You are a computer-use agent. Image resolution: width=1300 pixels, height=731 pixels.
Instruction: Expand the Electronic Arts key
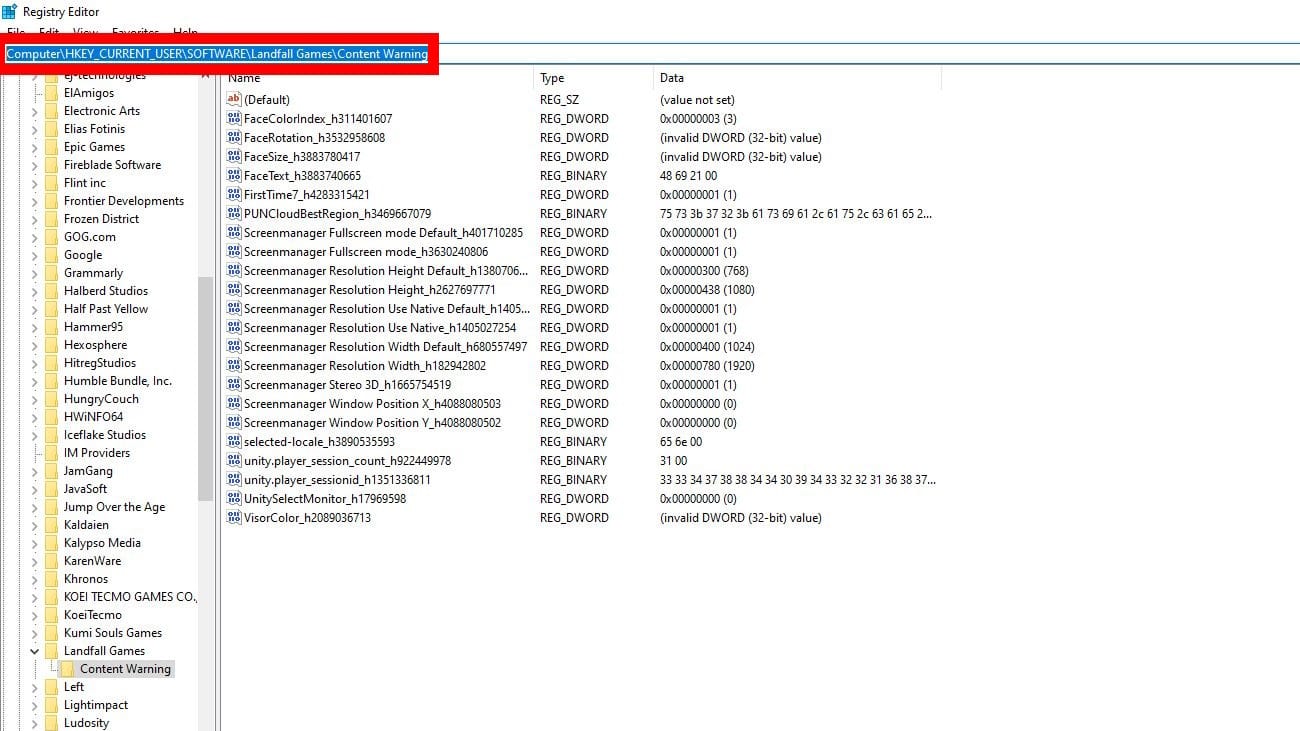coord(35,111)
